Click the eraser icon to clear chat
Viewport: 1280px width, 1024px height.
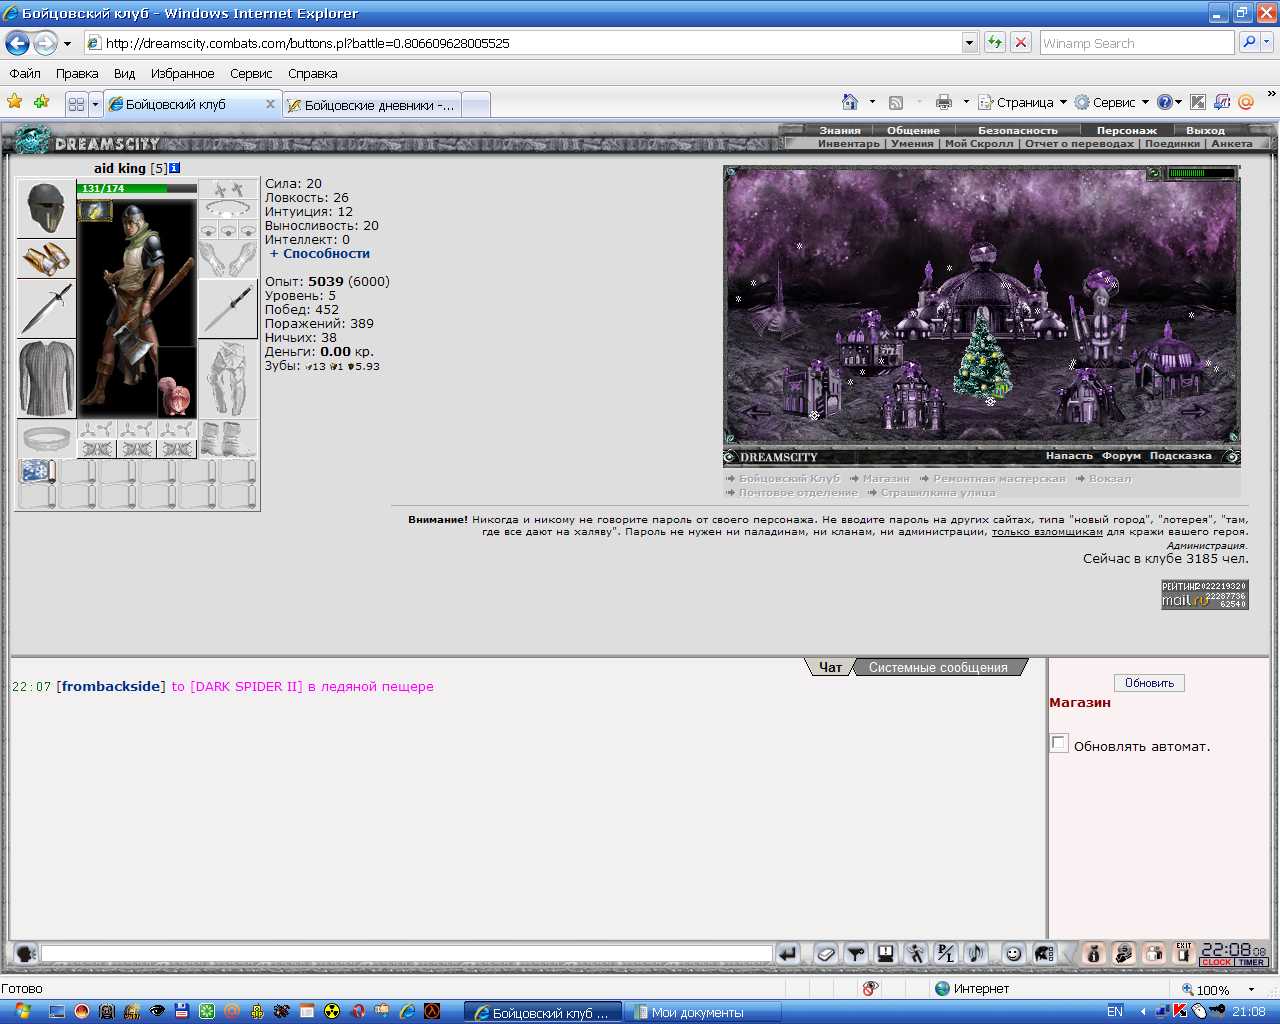pos(825,954)
